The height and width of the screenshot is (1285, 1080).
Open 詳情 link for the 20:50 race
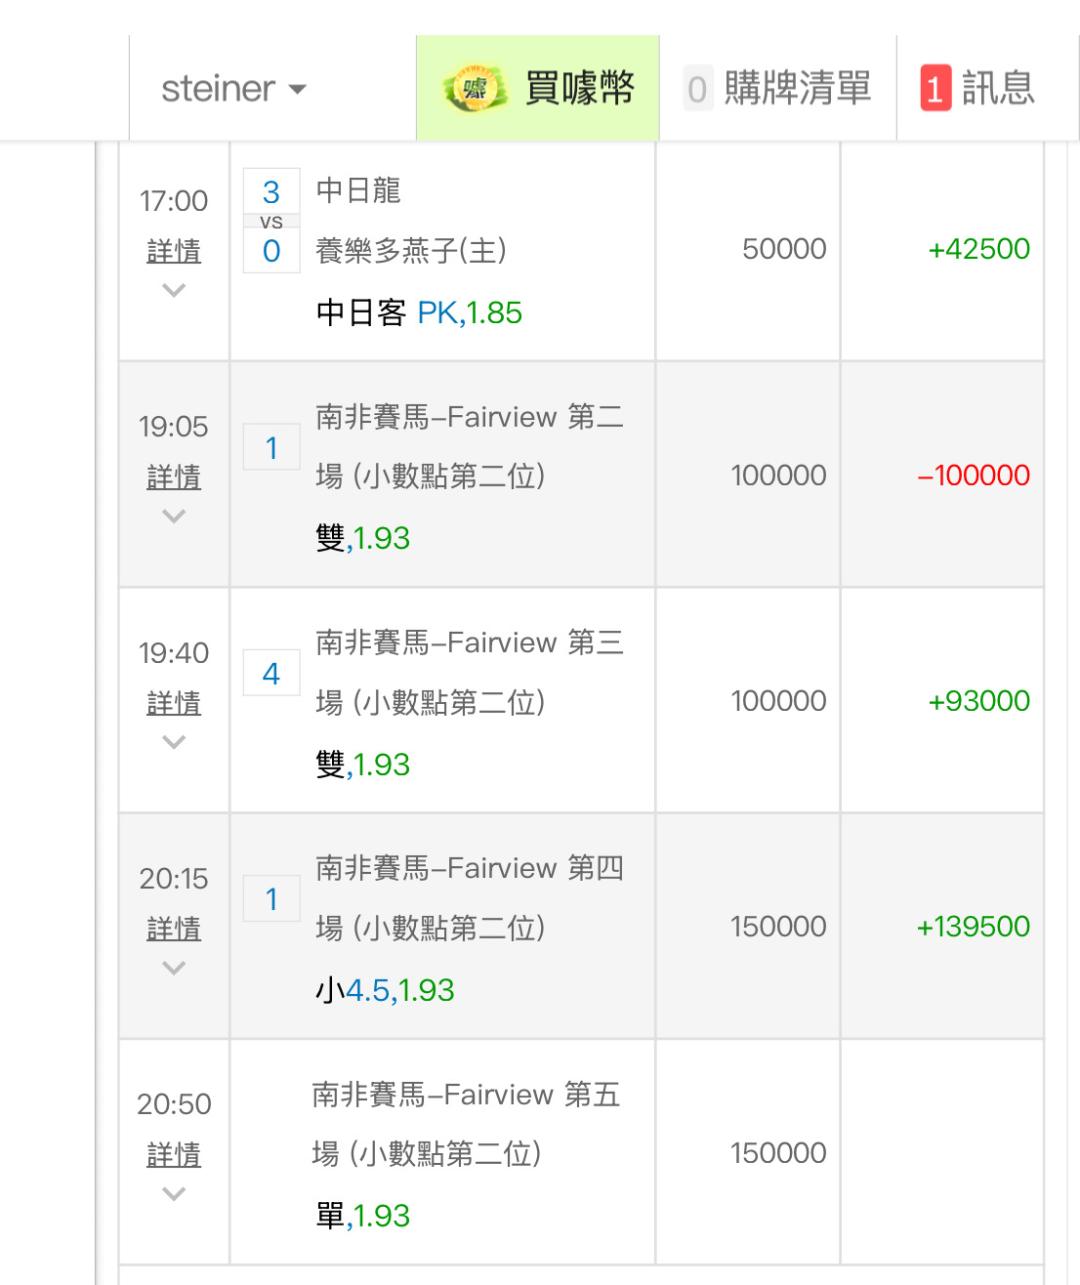(174, 1155)
